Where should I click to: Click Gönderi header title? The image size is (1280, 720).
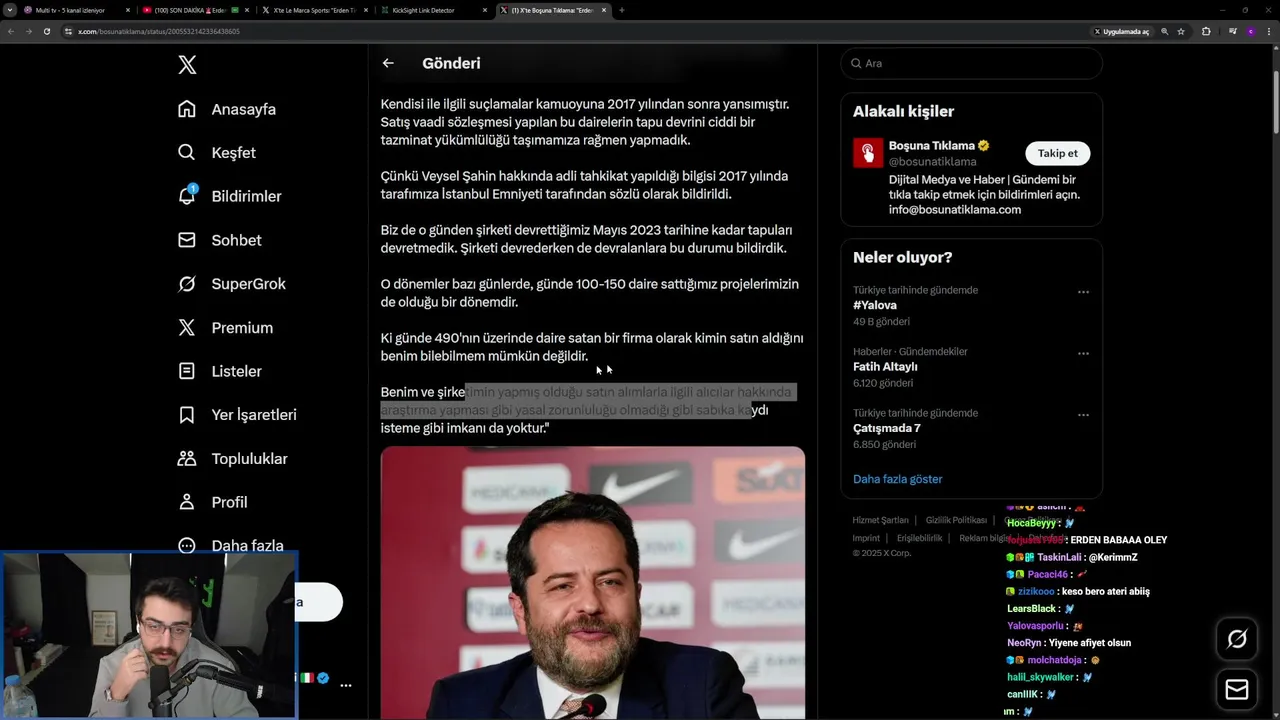[x=451, y=63]
